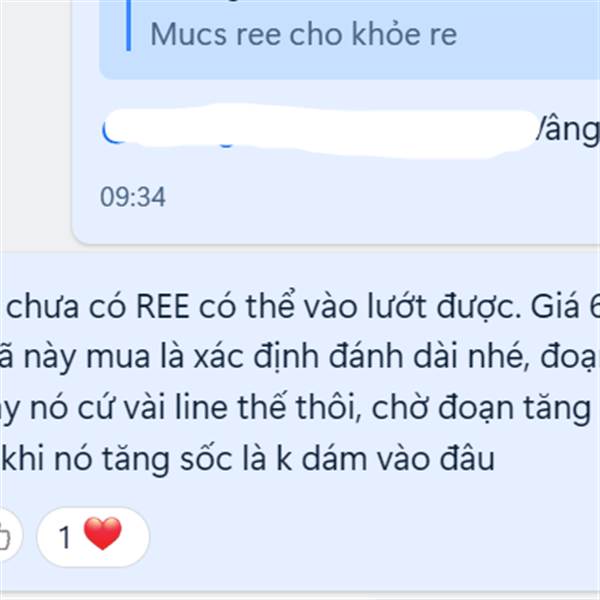Open the heart reaction count pill
The height and width of the screenshot is (600, 600).
93,537
